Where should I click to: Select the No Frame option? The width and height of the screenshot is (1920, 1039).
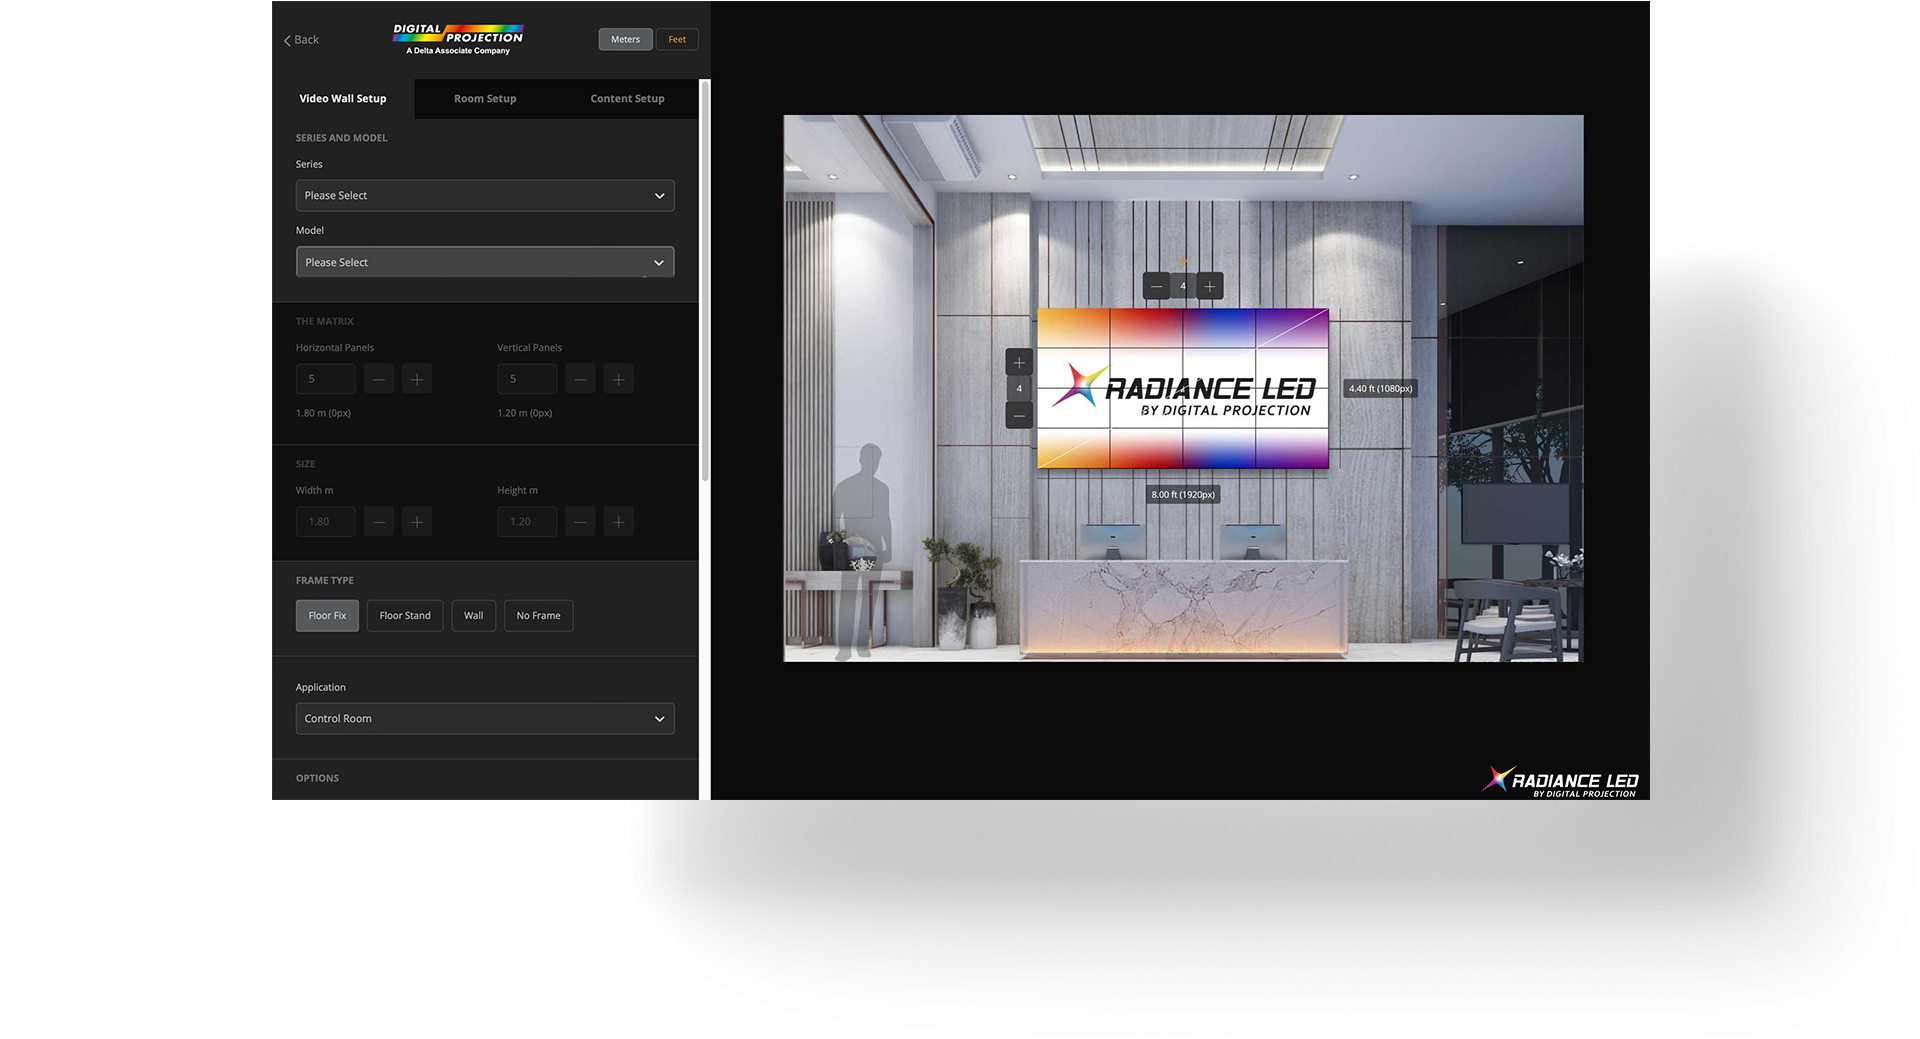pyautogui.click(x=538, y=615)
